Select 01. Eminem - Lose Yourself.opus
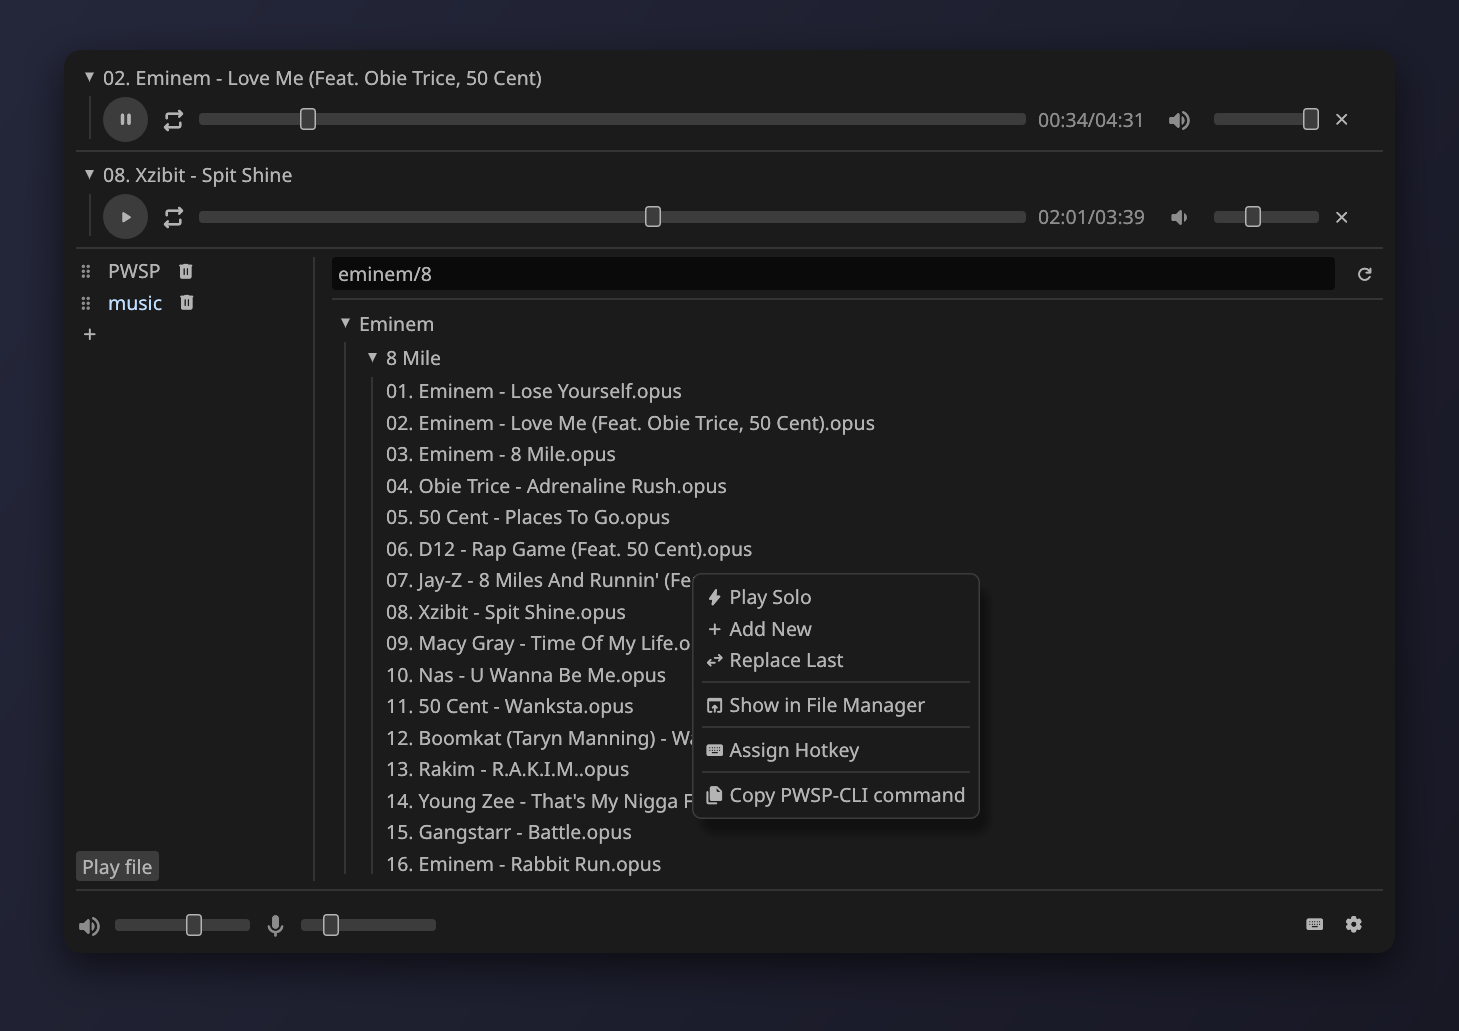This screenshot has width=1459, height=1031. (x=534, y=391)
